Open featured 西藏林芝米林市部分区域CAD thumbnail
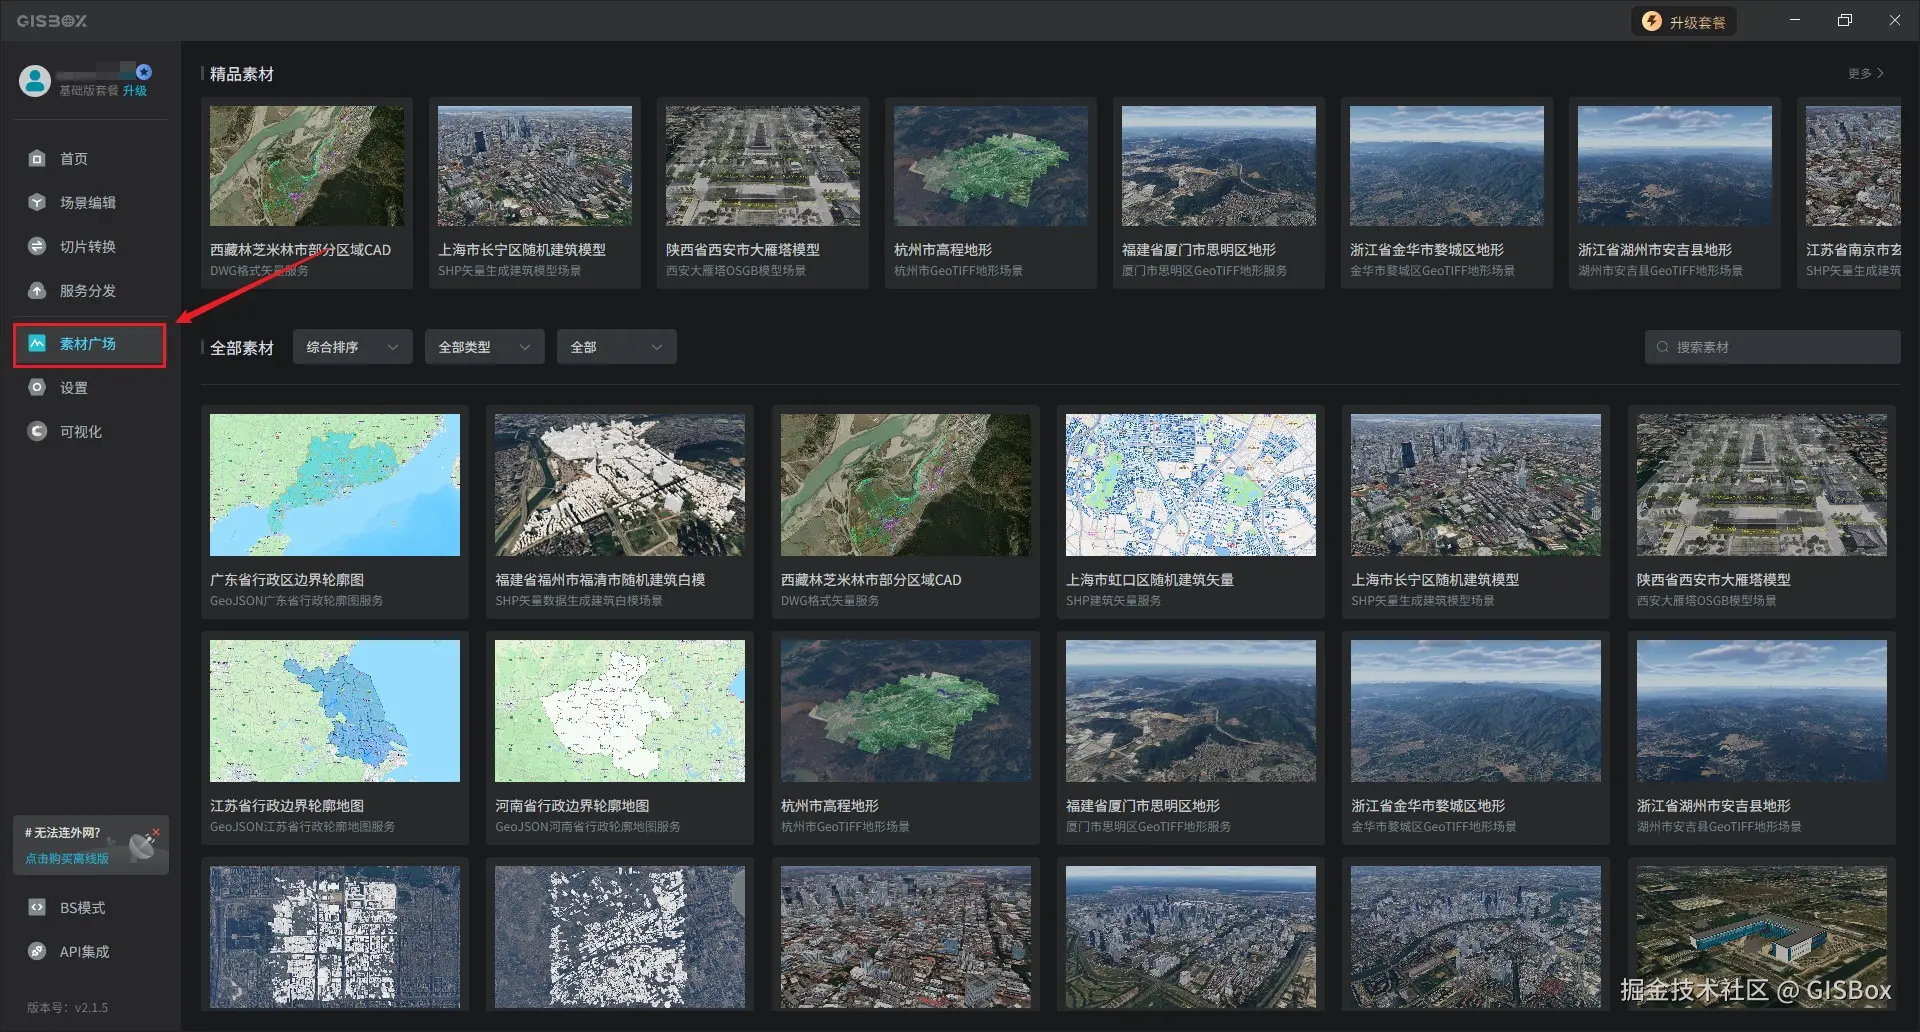This screenshot has height=1032, width=1920. tap(307, 166)
